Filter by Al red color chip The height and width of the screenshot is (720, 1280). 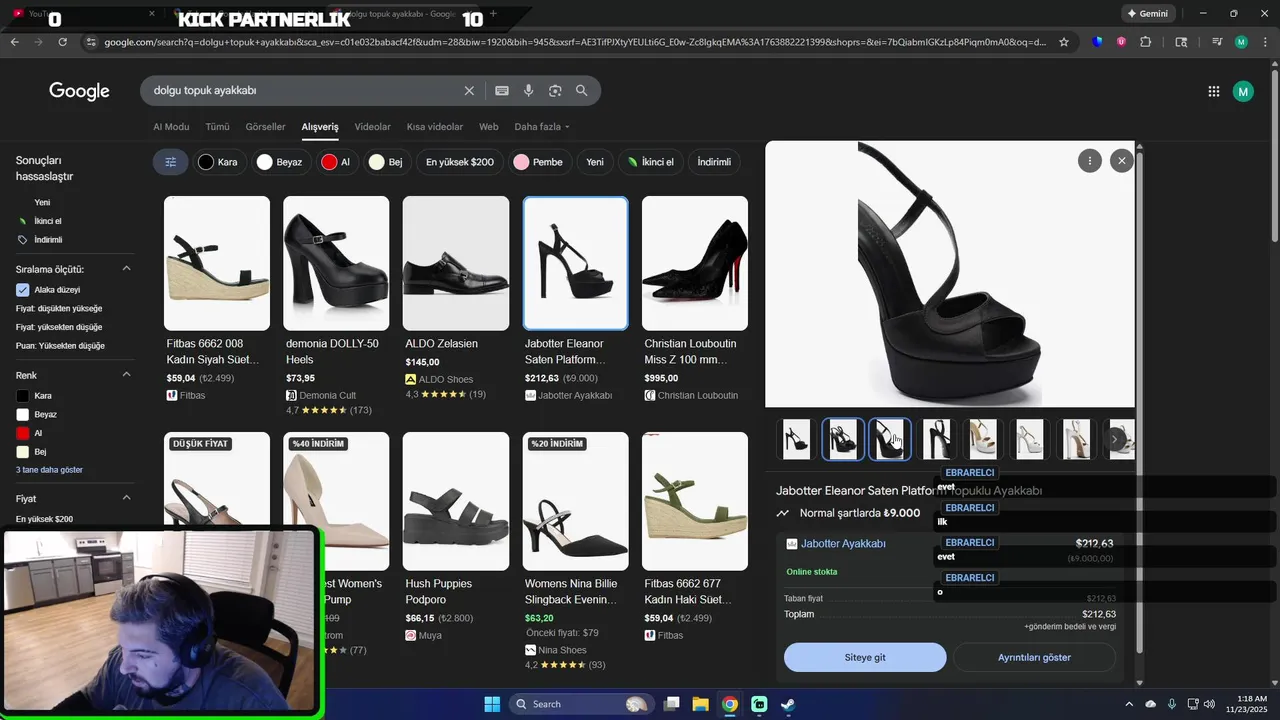coord(336,162)
